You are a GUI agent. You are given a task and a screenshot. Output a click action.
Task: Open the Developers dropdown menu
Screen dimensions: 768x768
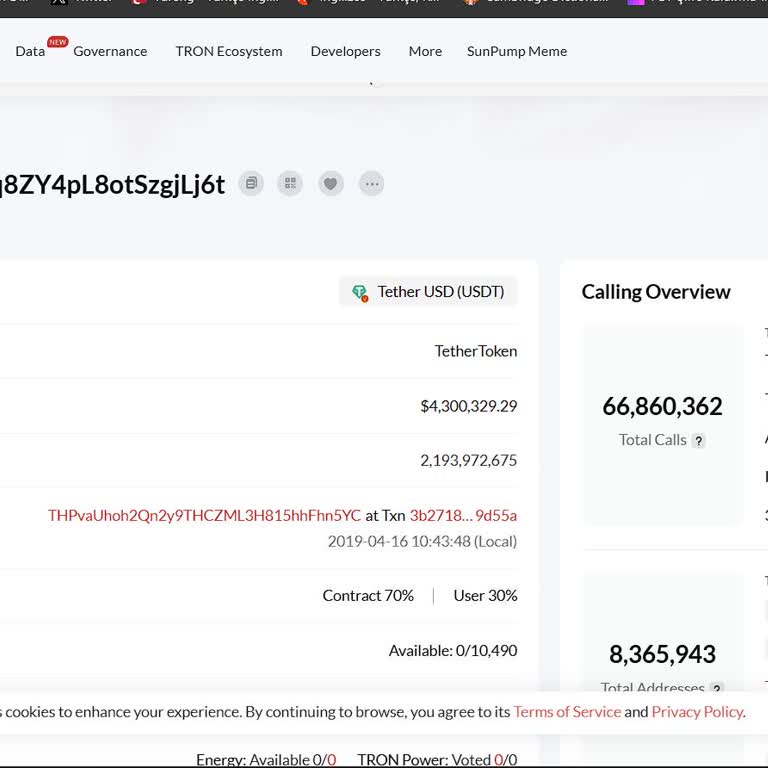pos(345,51)
